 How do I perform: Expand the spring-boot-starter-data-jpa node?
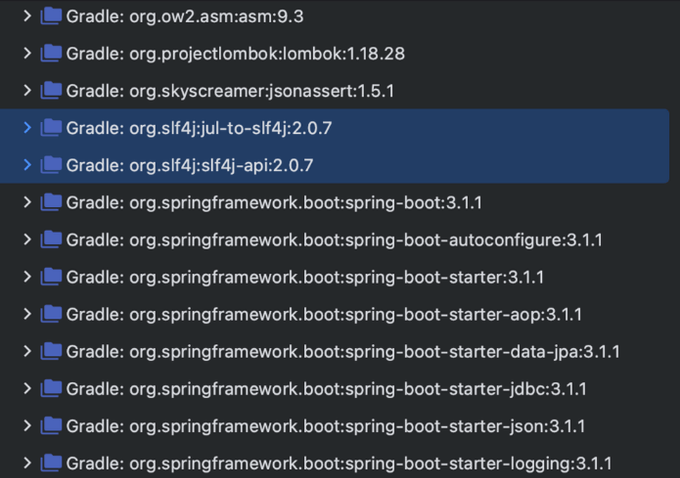click(27, 351)
